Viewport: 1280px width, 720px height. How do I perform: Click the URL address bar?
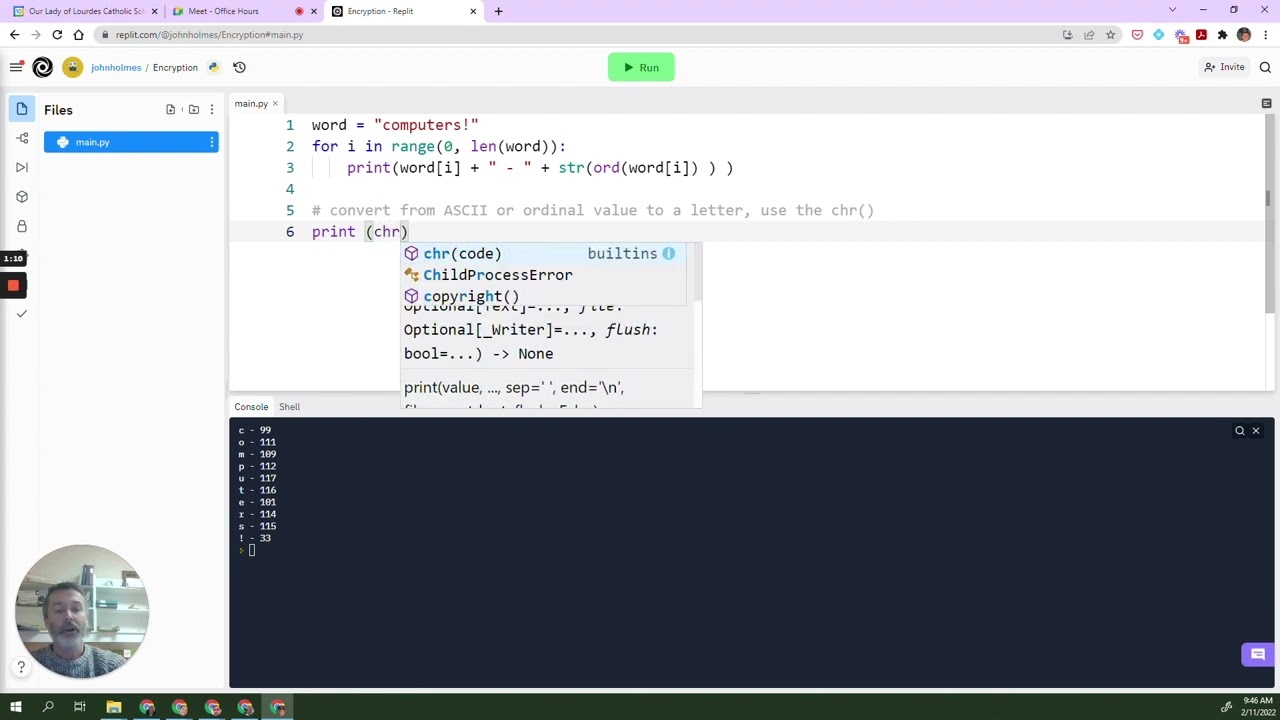point(580,35)
